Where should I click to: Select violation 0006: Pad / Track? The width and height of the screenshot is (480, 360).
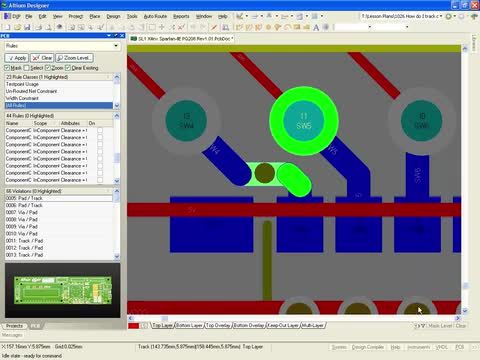pos(59,205)
